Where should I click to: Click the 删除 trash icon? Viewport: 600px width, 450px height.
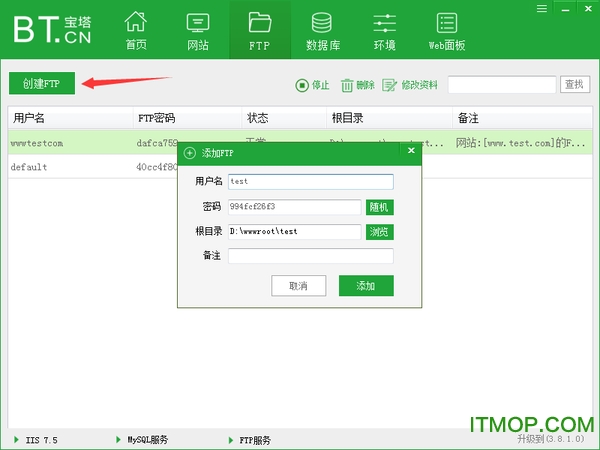tap(347, 85)
